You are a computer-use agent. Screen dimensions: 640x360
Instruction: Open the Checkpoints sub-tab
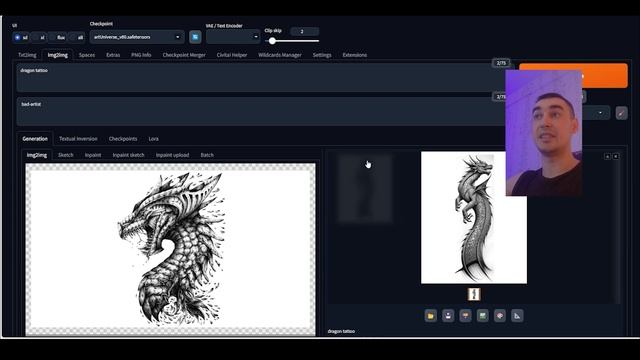point(123,139)
